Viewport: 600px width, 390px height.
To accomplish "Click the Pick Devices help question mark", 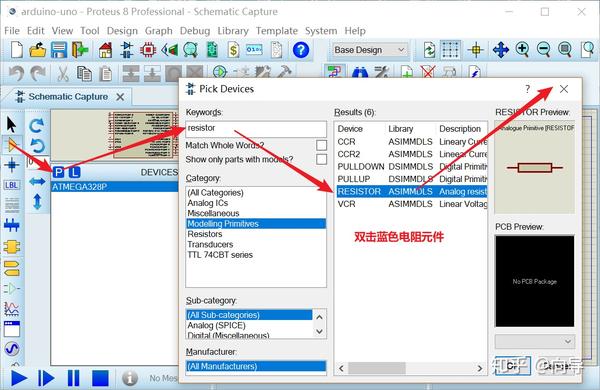I will (528, 89).
